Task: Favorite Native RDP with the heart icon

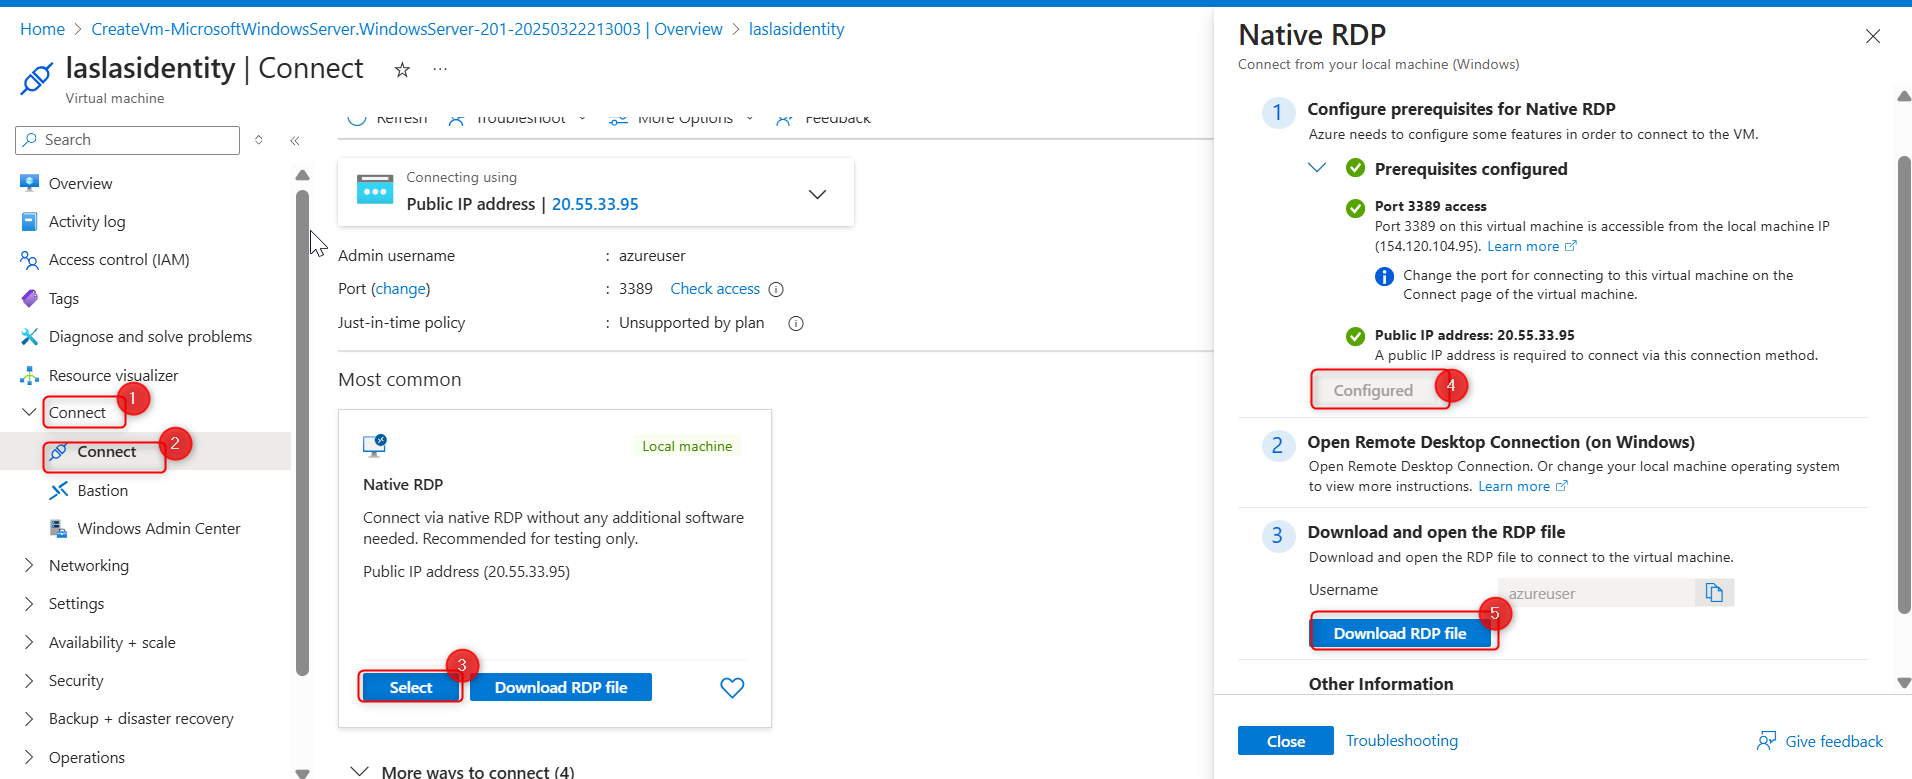Action: (732, 687)
